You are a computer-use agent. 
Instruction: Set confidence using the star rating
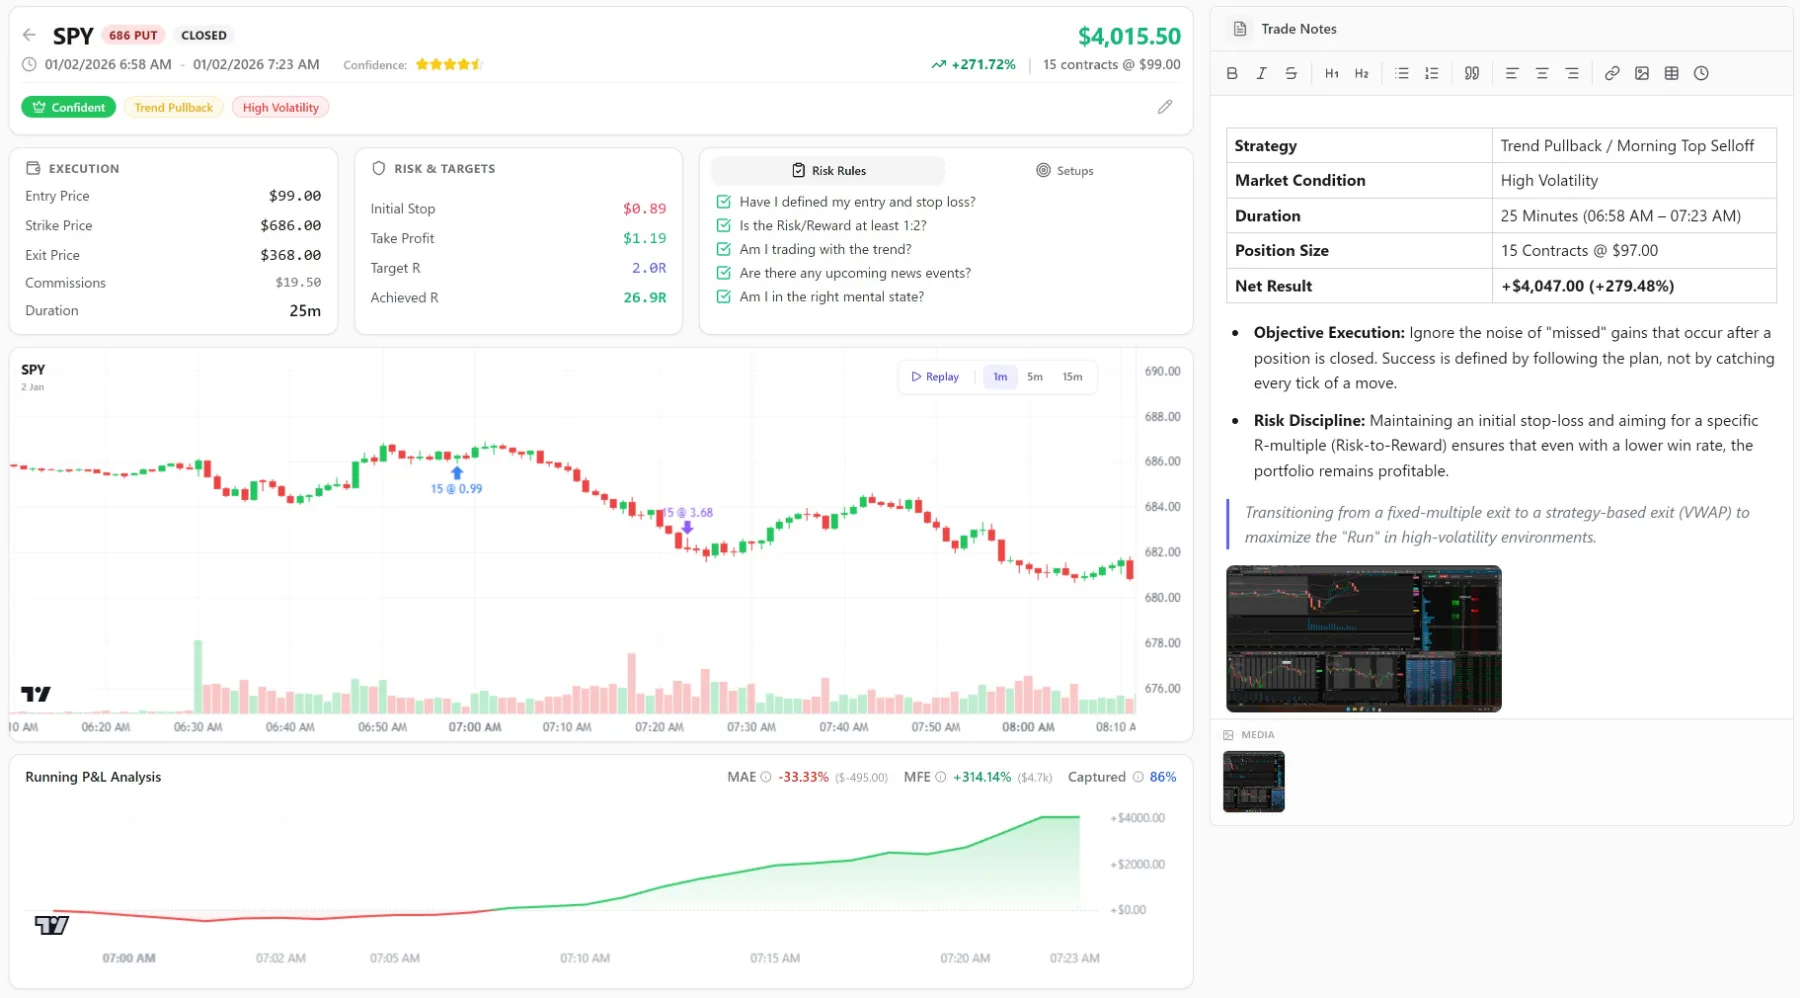449,65
